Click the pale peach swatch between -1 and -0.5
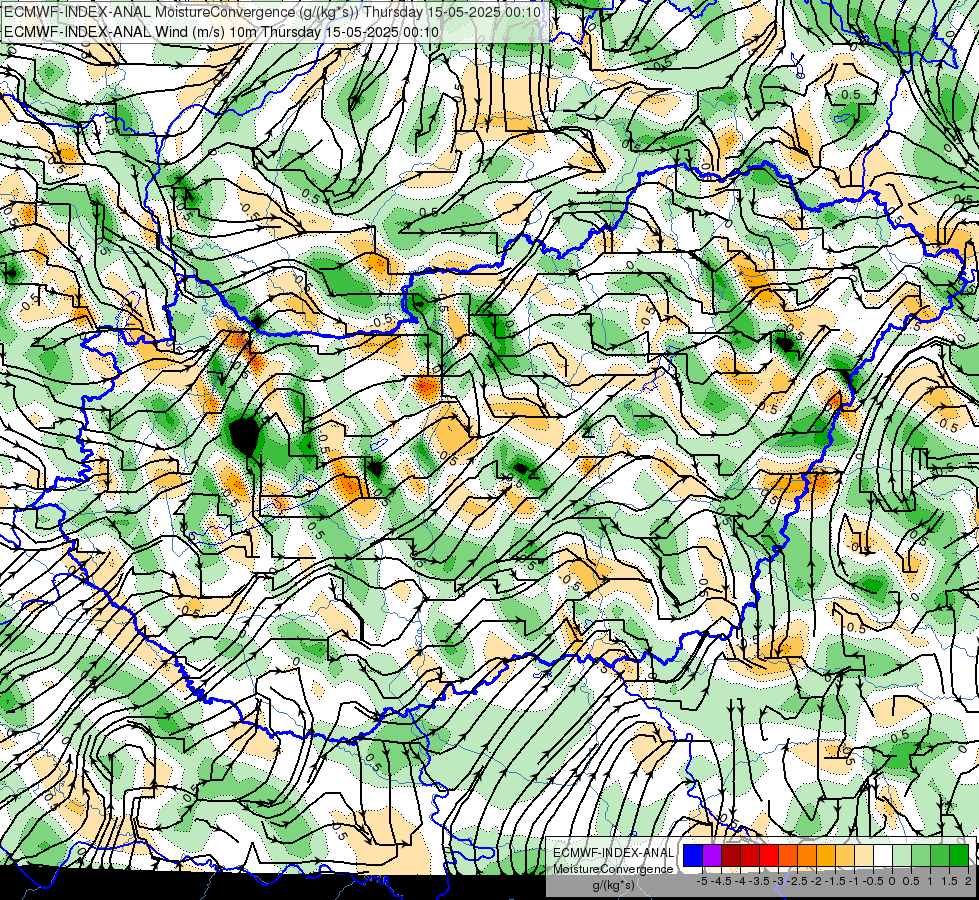This screenshot has height=900, width=979. point(864,855)
